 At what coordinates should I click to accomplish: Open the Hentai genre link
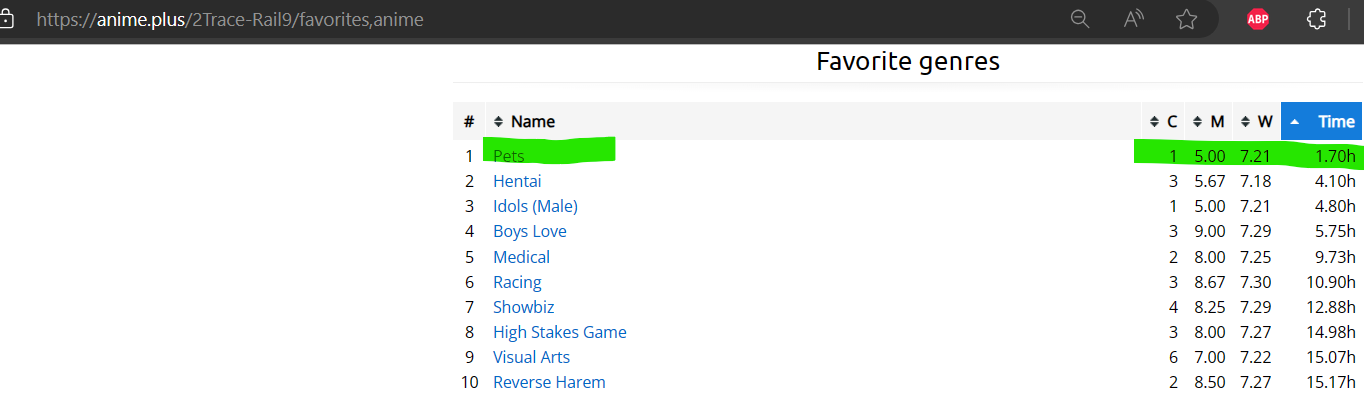(517, 181)
